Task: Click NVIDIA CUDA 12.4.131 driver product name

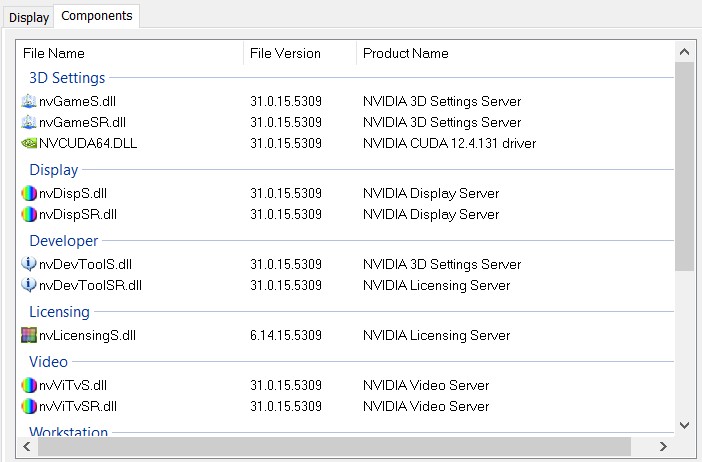Action: click(x=449, y=143)
